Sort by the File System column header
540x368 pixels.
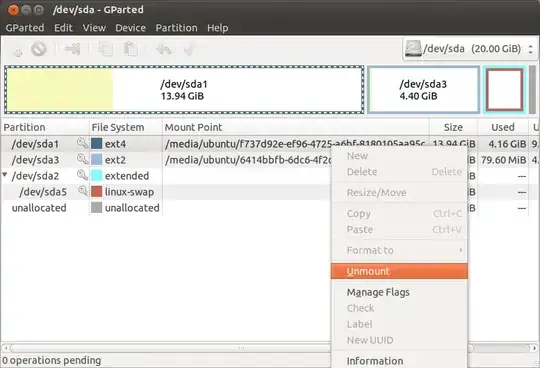pyautogui.click(x=126, y=127)
